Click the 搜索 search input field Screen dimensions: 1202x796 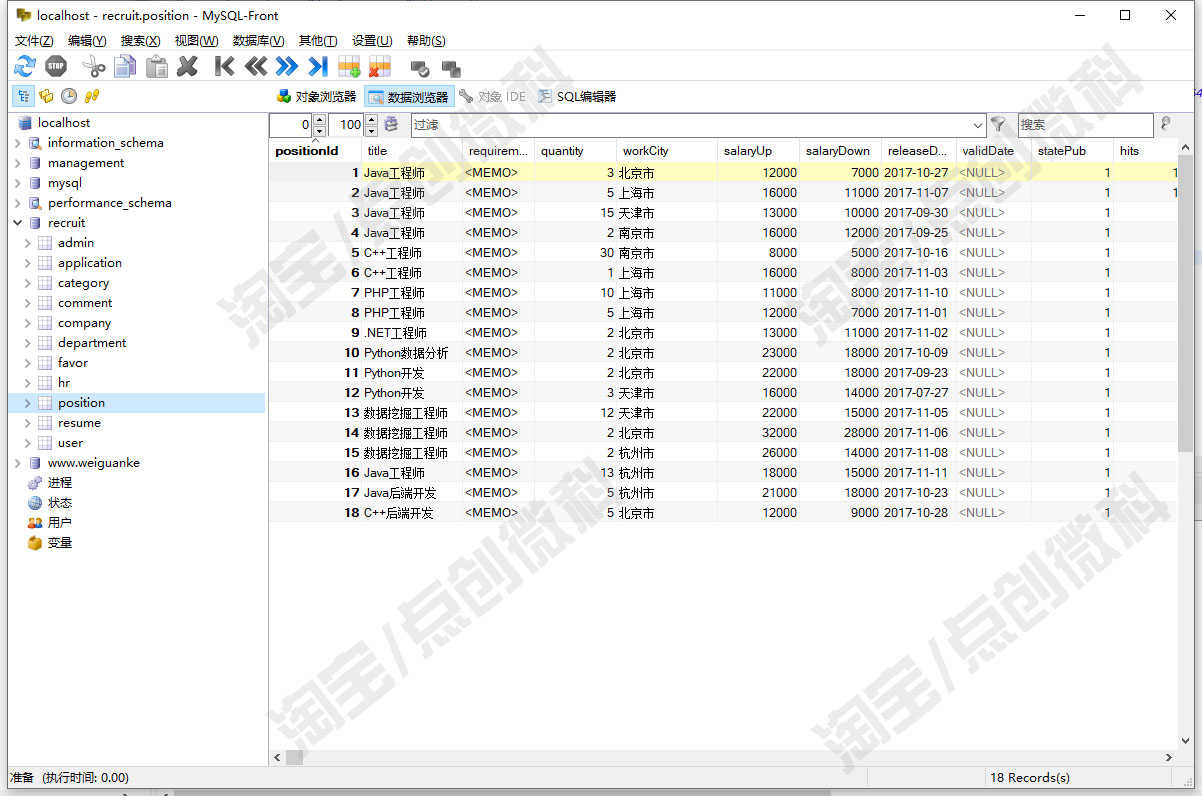(x=1085, y=125)
